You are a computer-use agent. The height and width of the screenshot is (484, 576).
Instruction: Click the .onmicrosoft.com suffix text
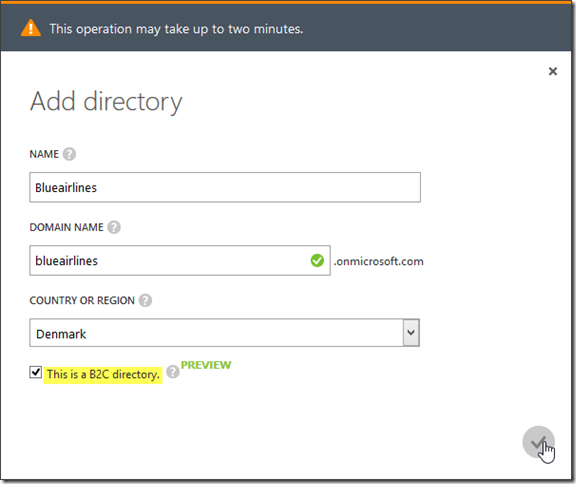[x=378, y=261]
